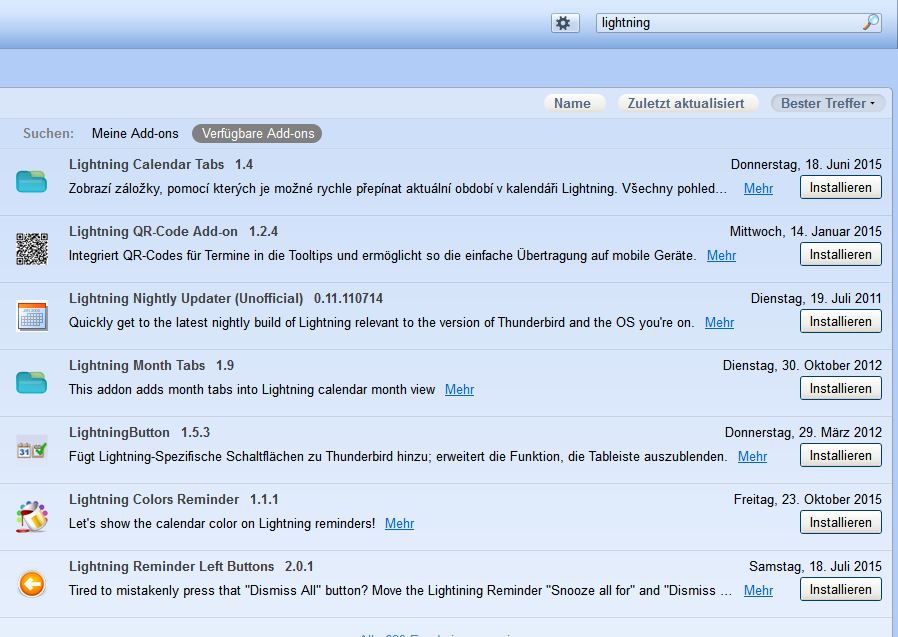Click the date Donnerstag, 29. März 2012

tap(803, 432)
